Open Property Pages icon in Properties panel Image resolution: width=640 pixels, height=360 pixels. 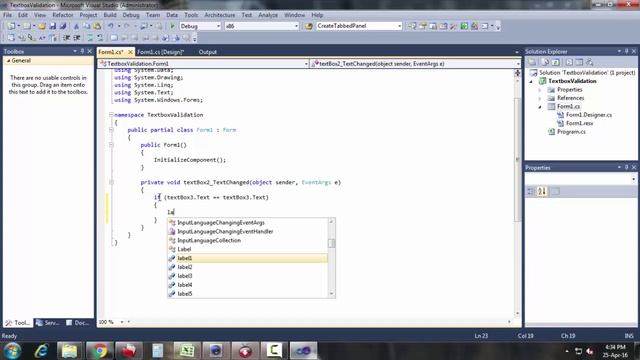tap(556, 191)
